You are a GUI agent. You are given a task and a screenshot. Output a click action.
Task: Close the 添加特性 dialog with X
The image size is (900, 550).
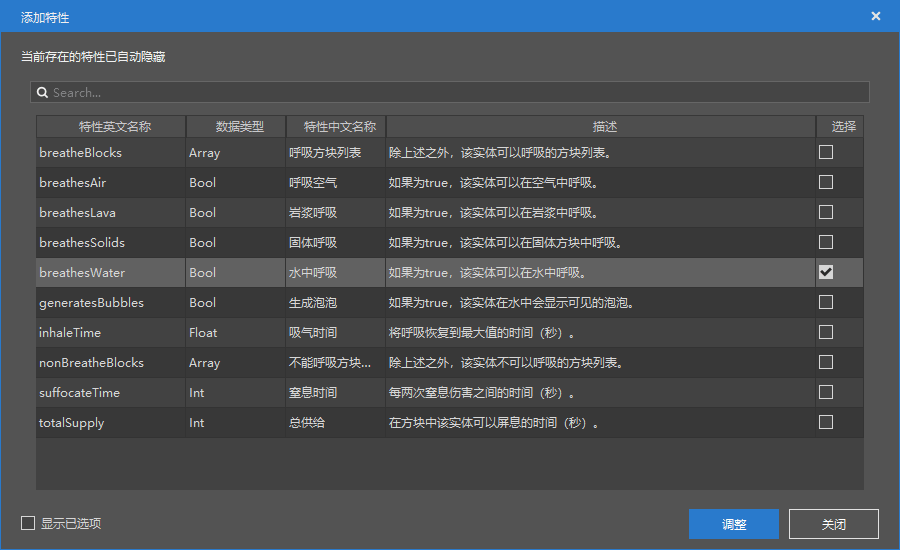point(875,16)
